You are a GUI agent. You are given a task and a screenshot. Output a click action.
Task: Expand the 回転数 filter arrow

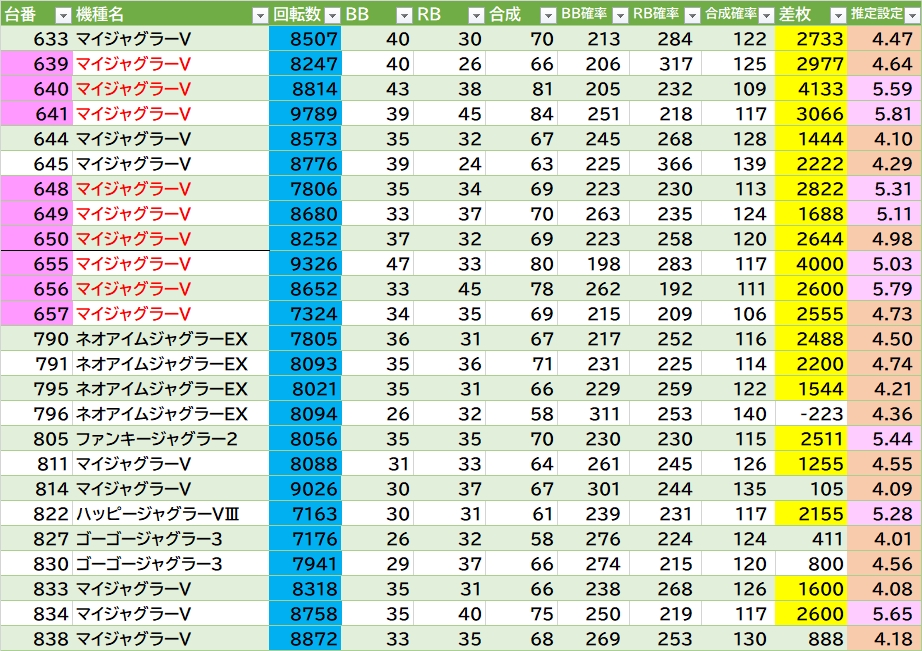point(331,14)
